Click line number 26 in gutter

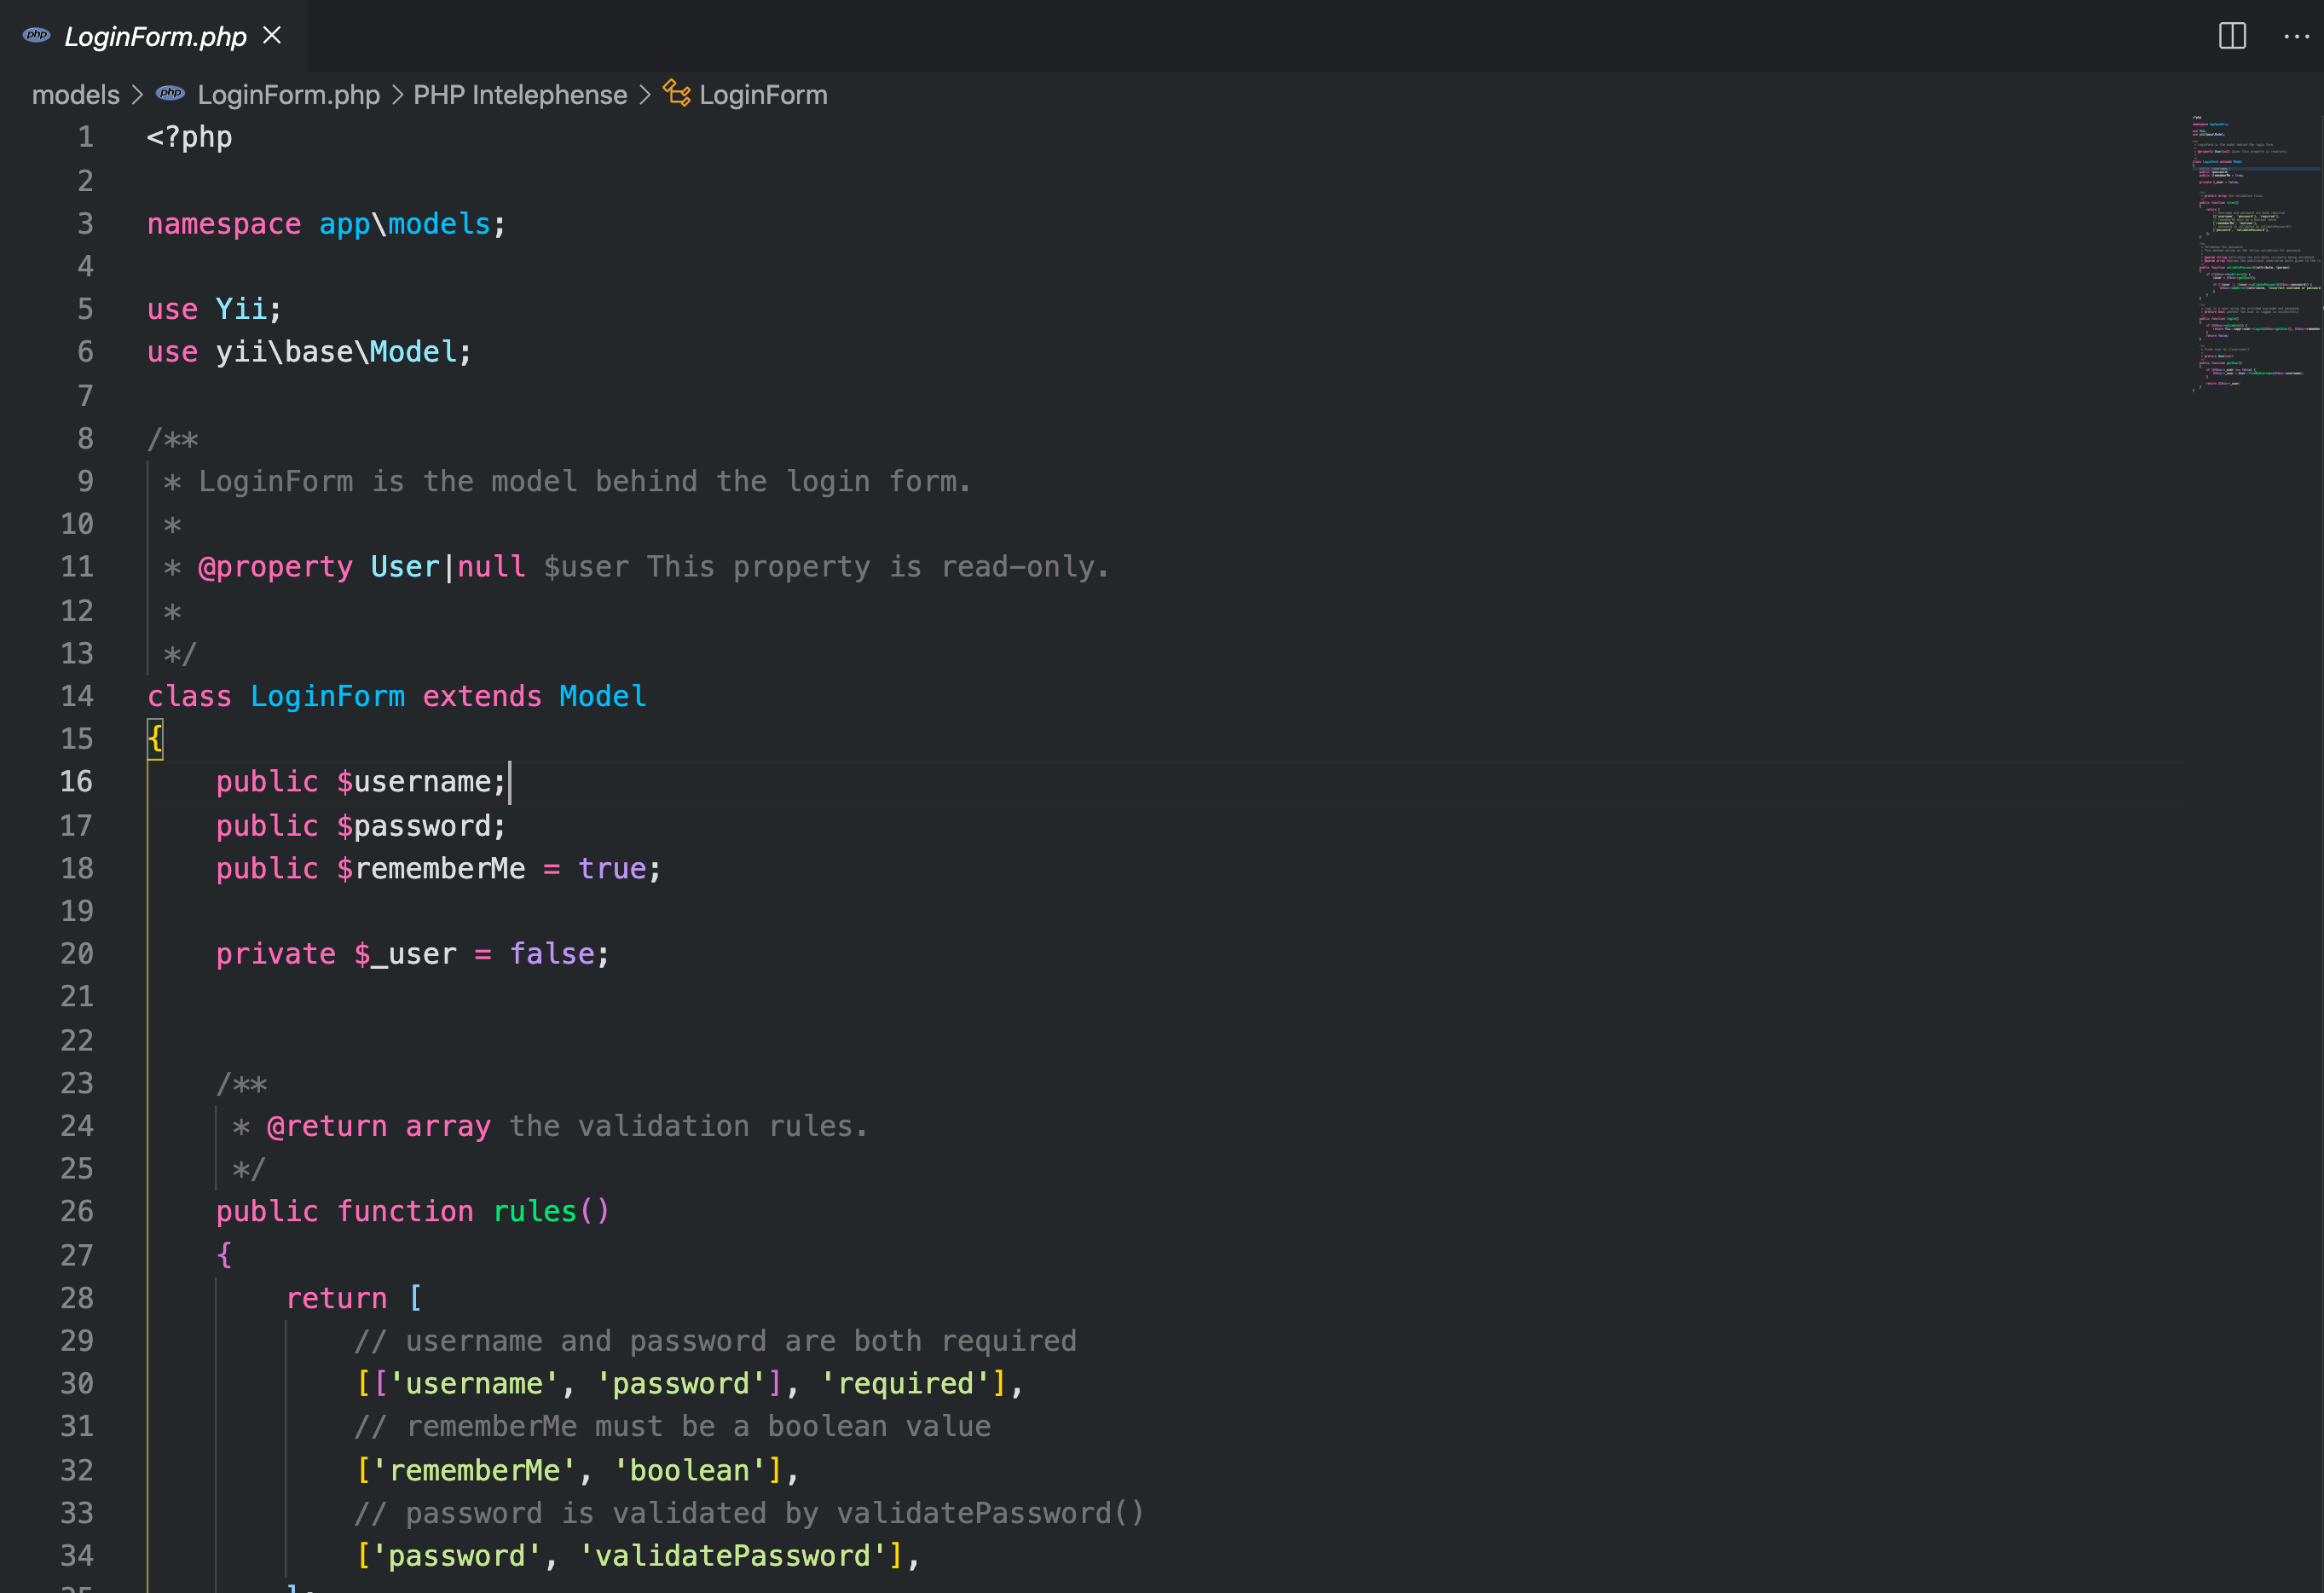click(77, 1211)
